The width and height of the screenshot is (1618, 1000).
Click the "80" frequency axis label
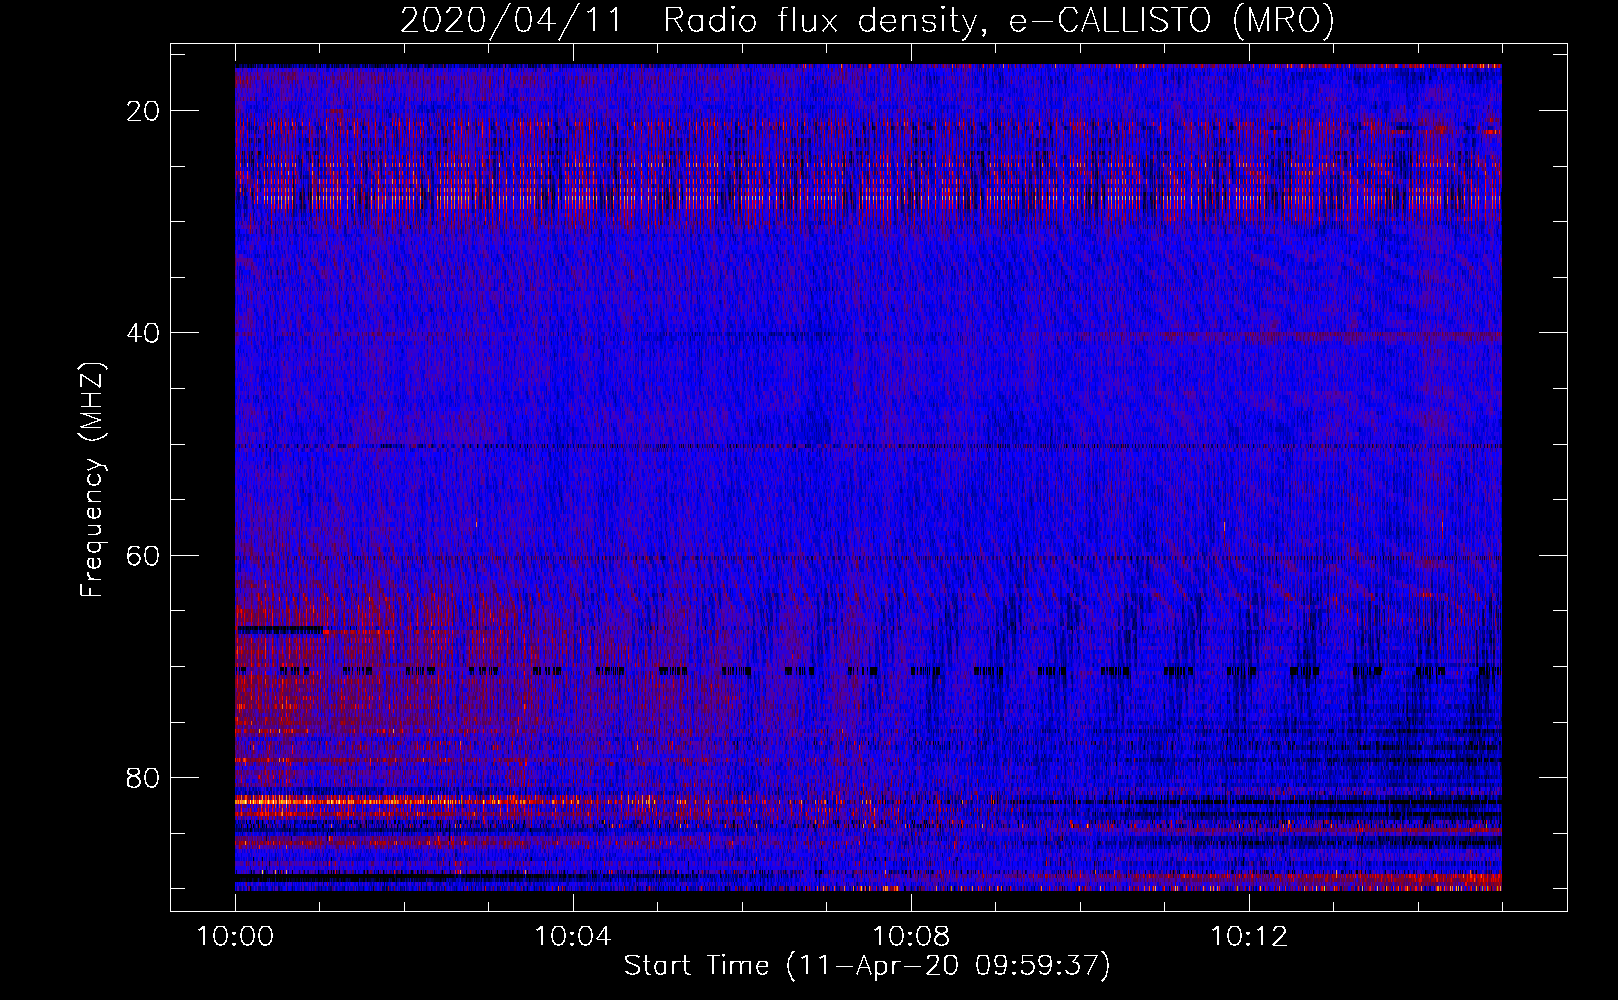point(144,777)
